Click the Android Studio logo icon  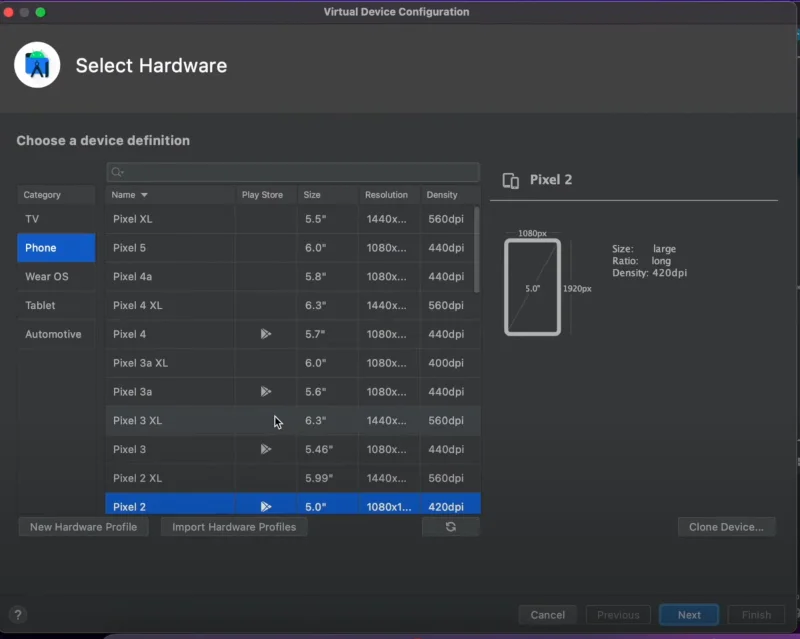click(x=38, y=66)
